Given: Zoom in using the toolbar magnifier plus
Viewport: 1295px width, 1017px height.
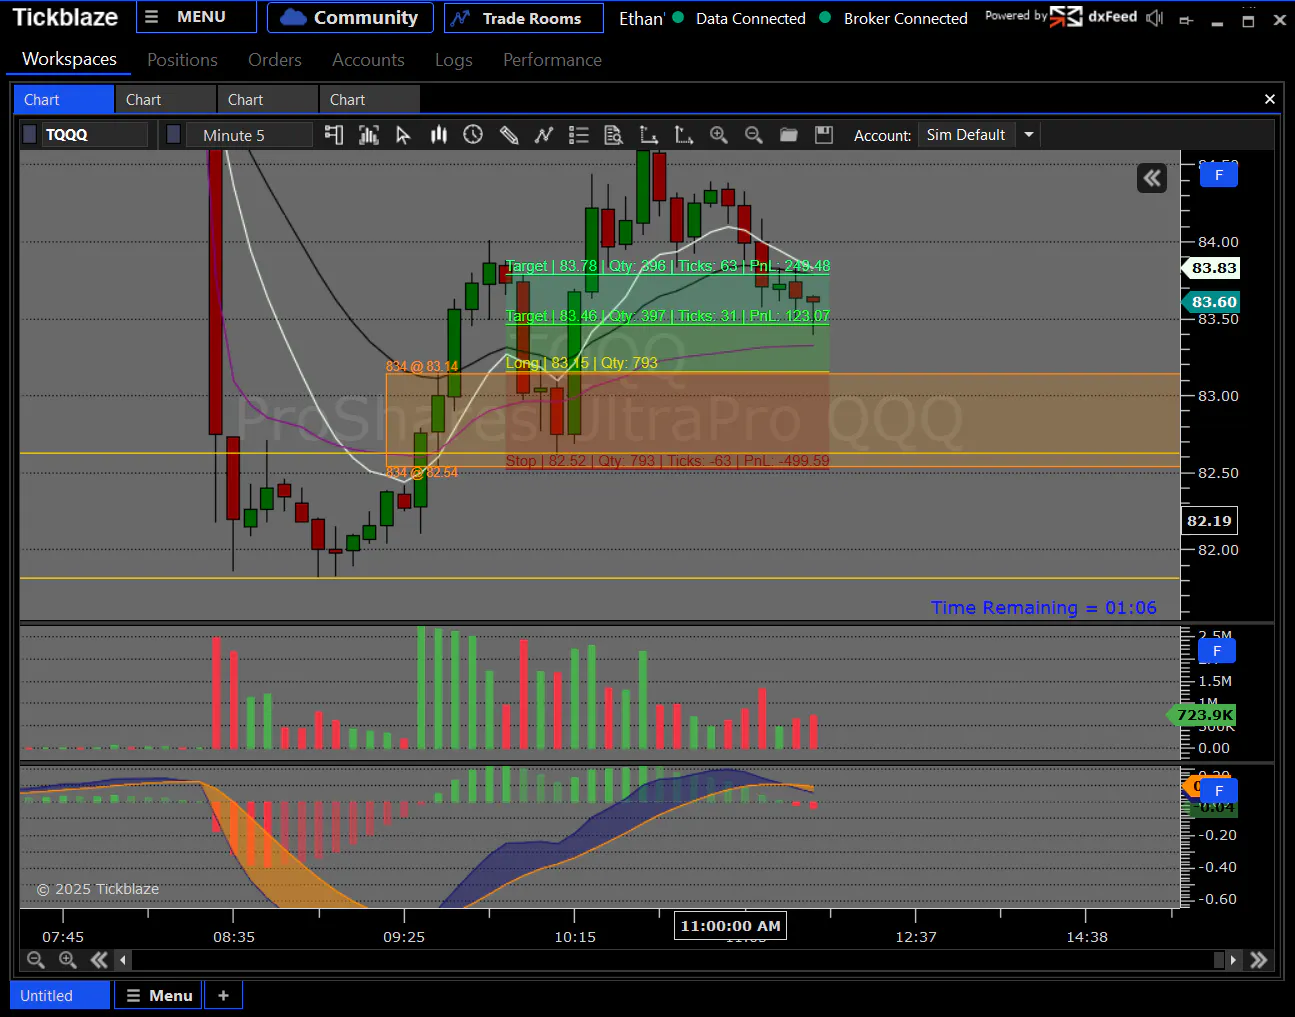Looking at the screenshot, I should click(x=718, y=135).
